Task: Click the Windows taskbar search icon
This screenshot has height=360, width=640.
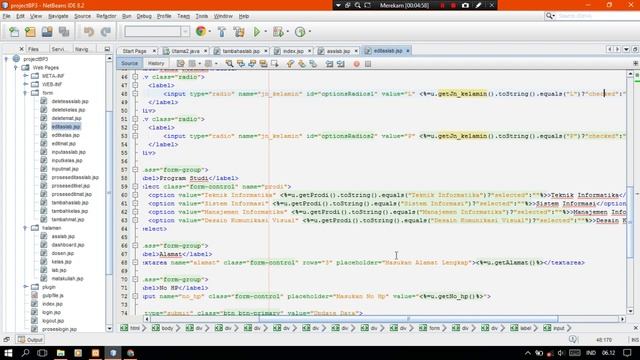Action: (25, 353)
